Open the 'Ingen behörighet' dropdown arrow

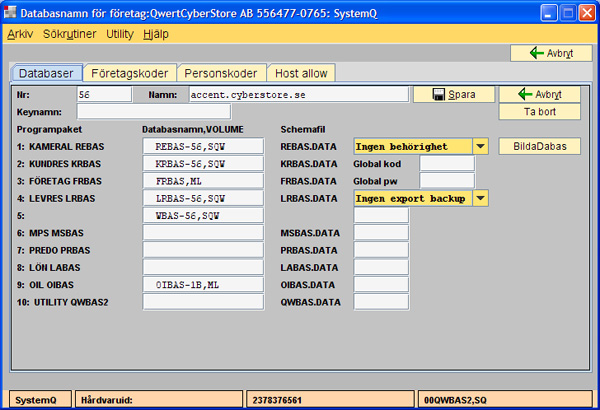[481, 146]
